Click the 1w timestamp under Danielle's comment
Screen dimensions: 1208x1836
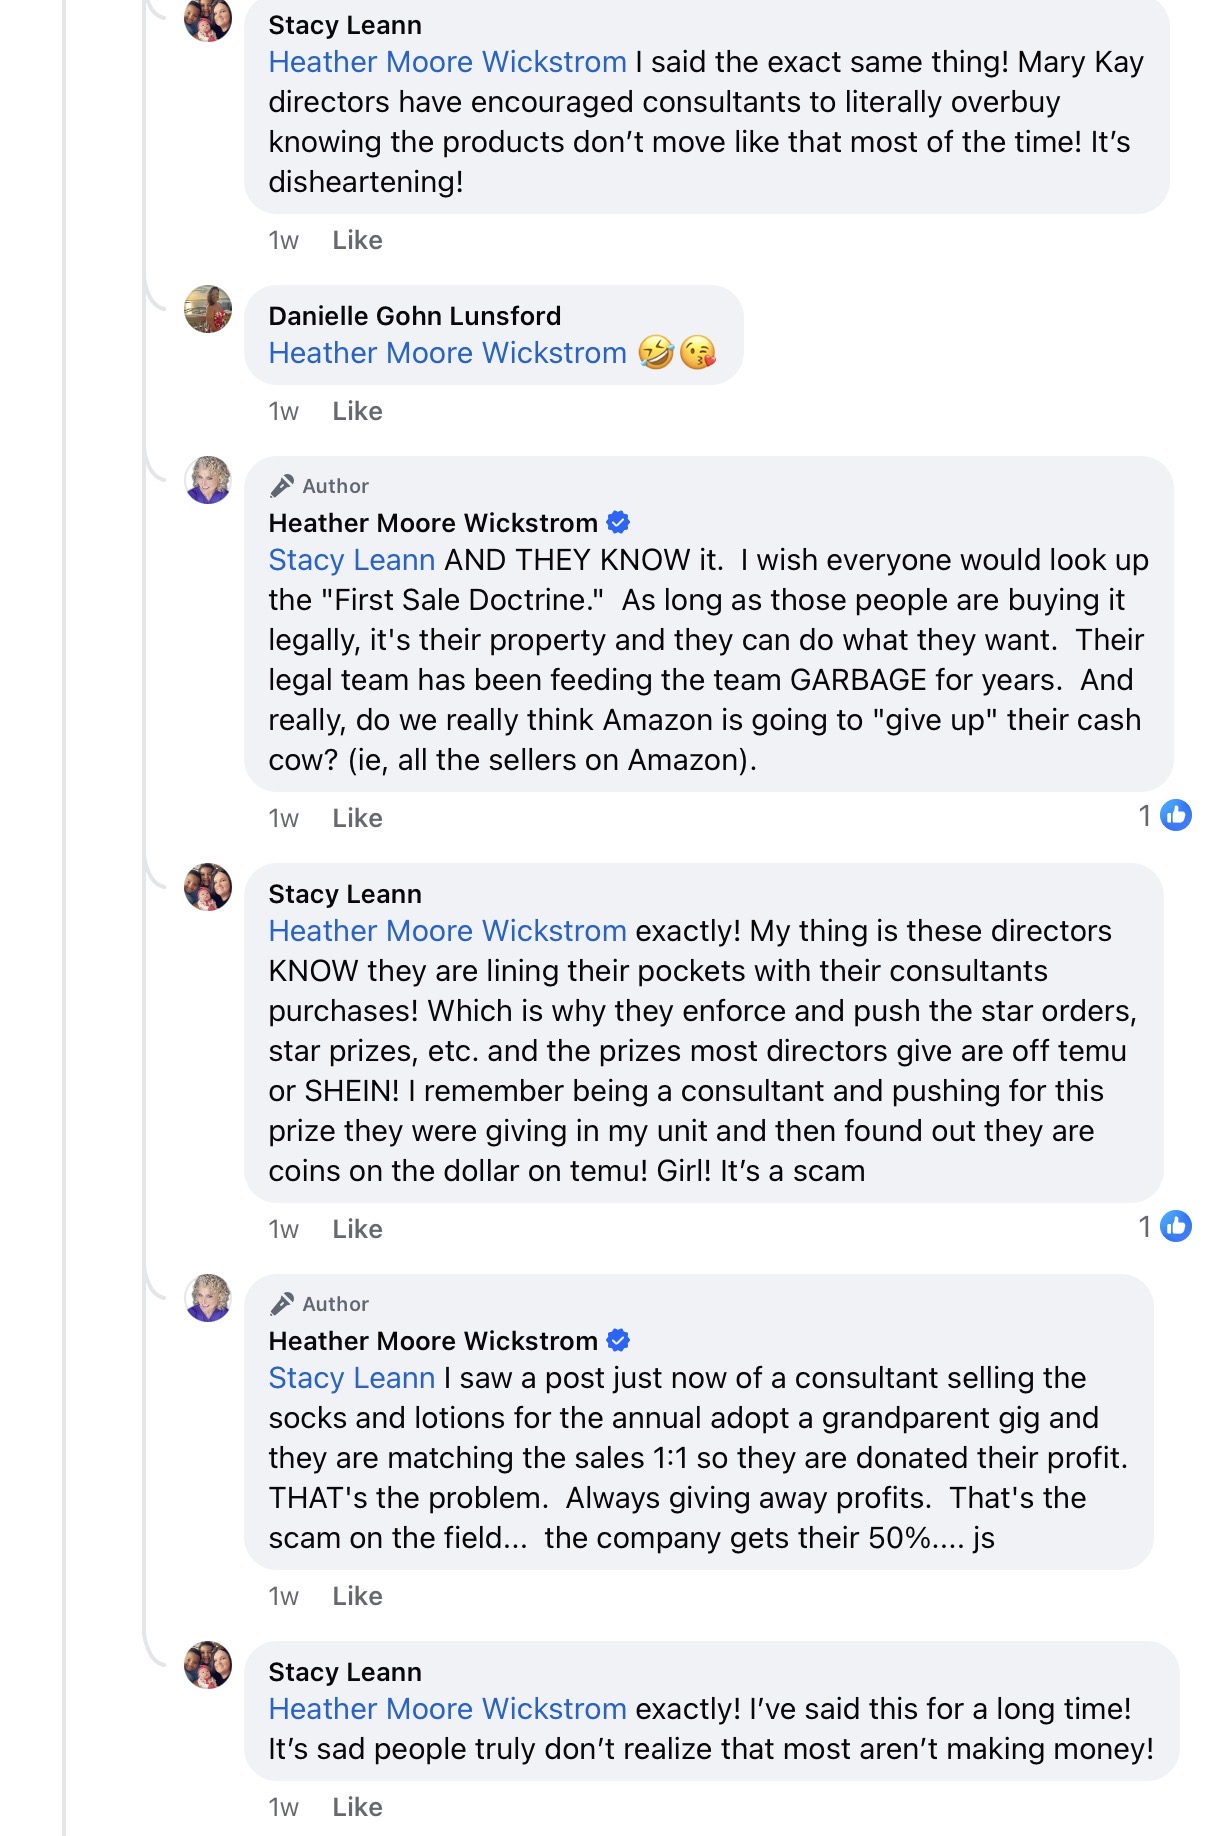click(x=283, y=411)
